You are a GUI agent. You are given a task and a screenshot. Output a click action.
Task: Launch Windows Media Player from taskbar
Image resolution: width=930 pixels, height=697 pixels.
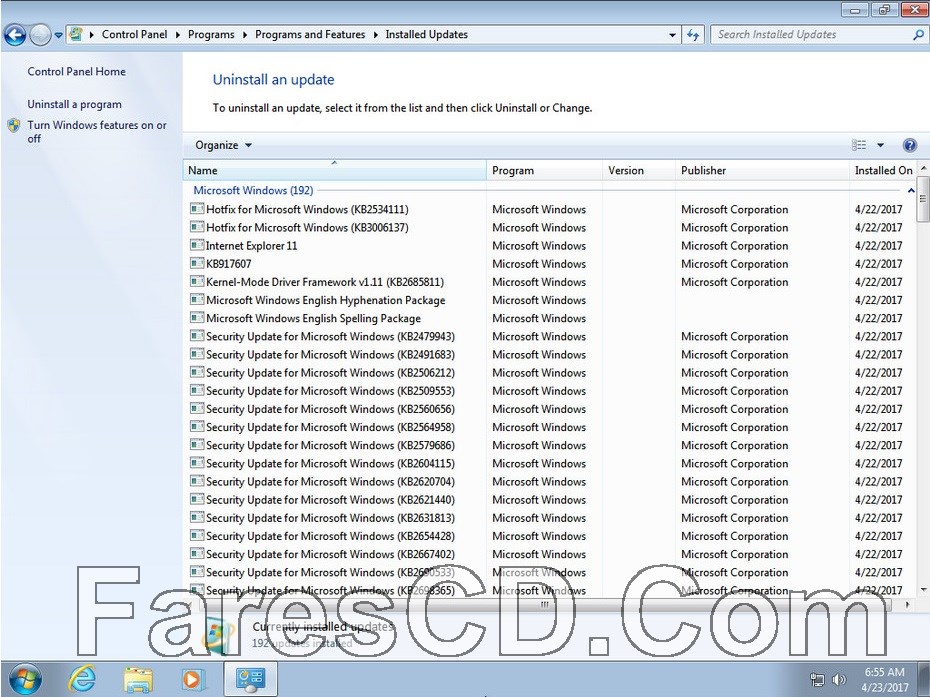tap(192, 679)
